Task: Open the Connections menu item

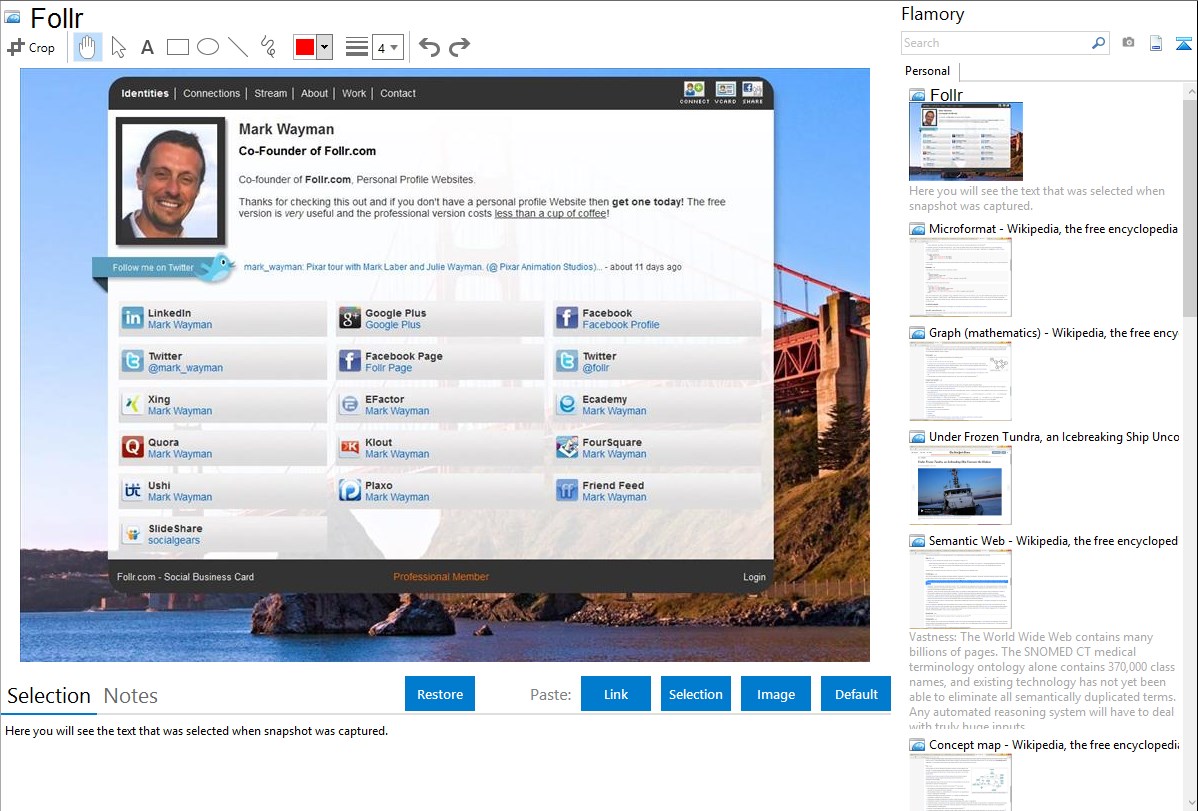Action: tap(212, 93)
